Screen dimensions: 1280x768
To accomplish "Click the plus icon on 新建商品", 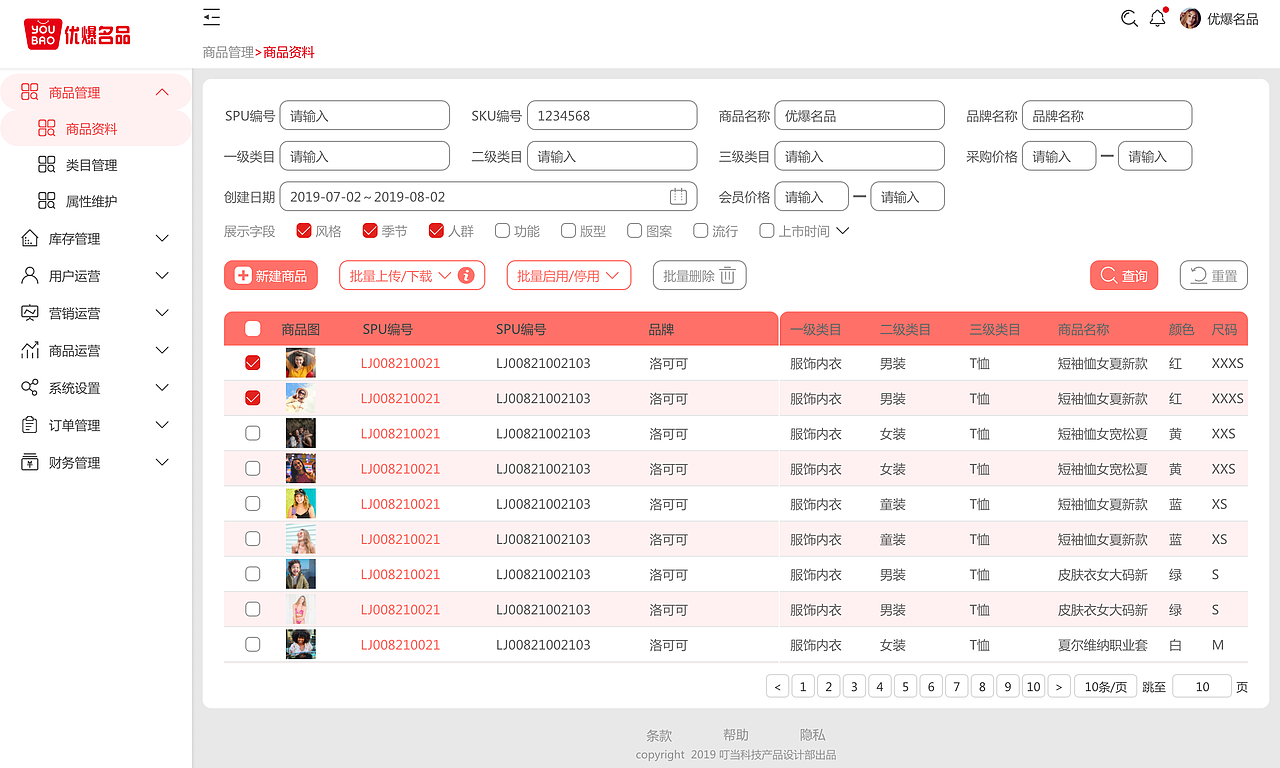I will click(x=243, y=275).
